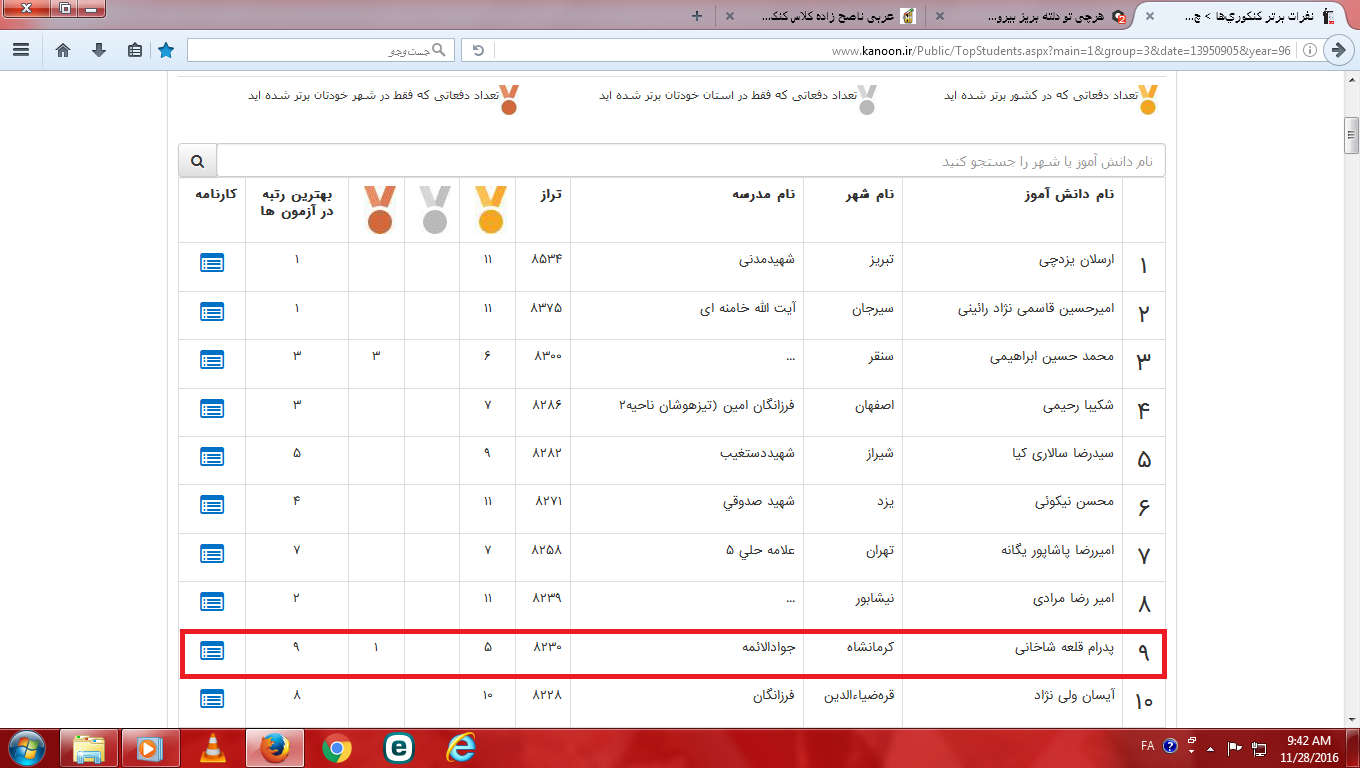Reload the current page

478,50
